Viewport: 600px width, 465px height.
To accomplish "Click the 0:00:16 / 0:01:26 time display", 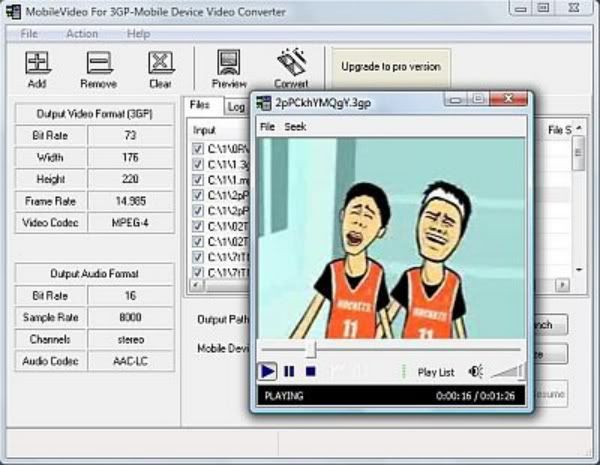I will coord(476,396).
